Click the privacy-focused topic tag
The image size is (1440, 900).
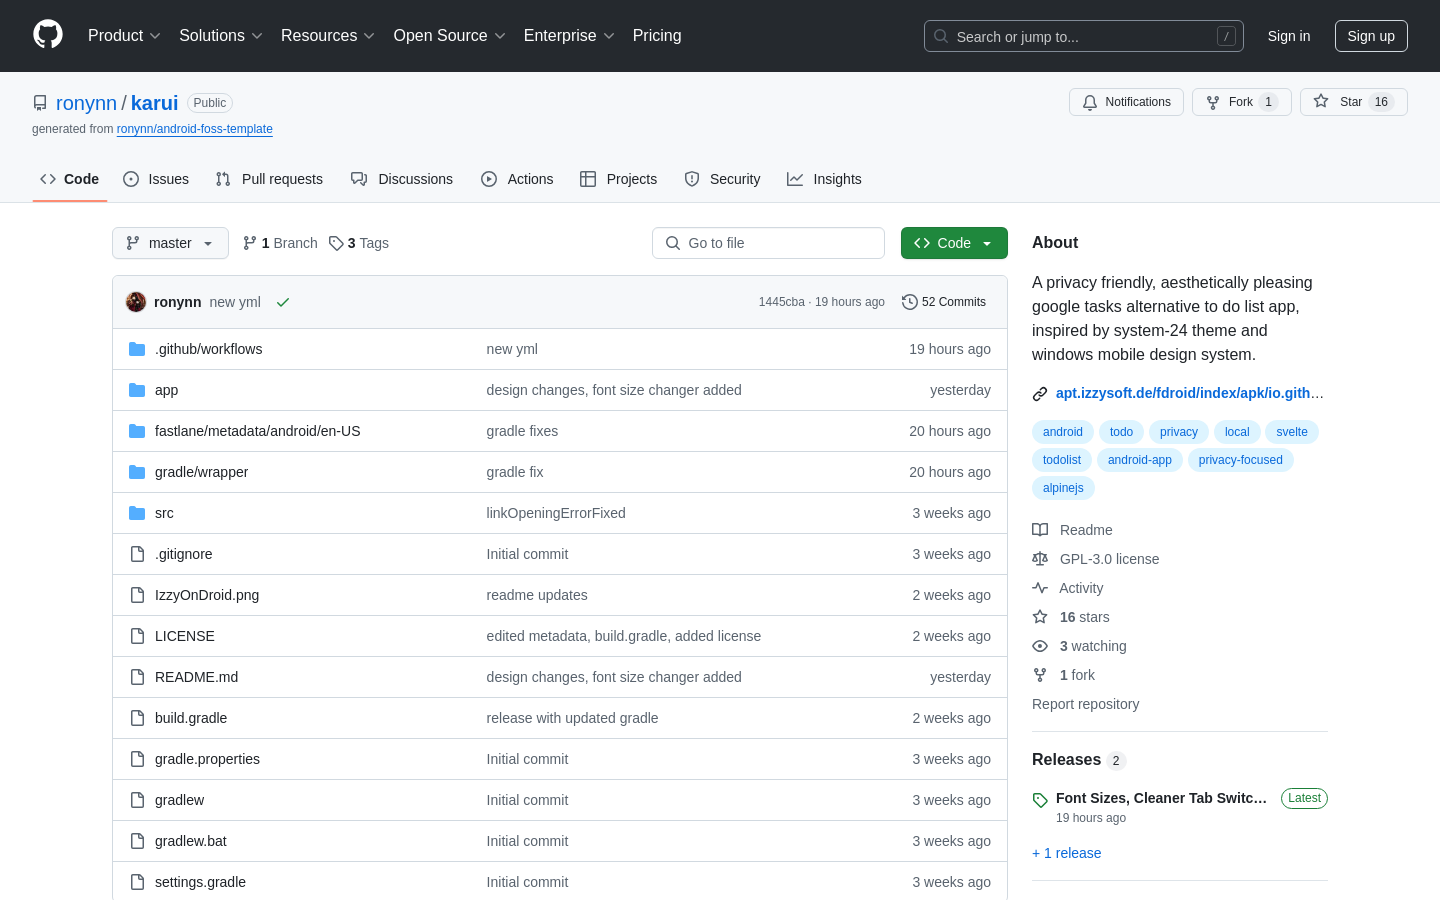click(1241, 460)
